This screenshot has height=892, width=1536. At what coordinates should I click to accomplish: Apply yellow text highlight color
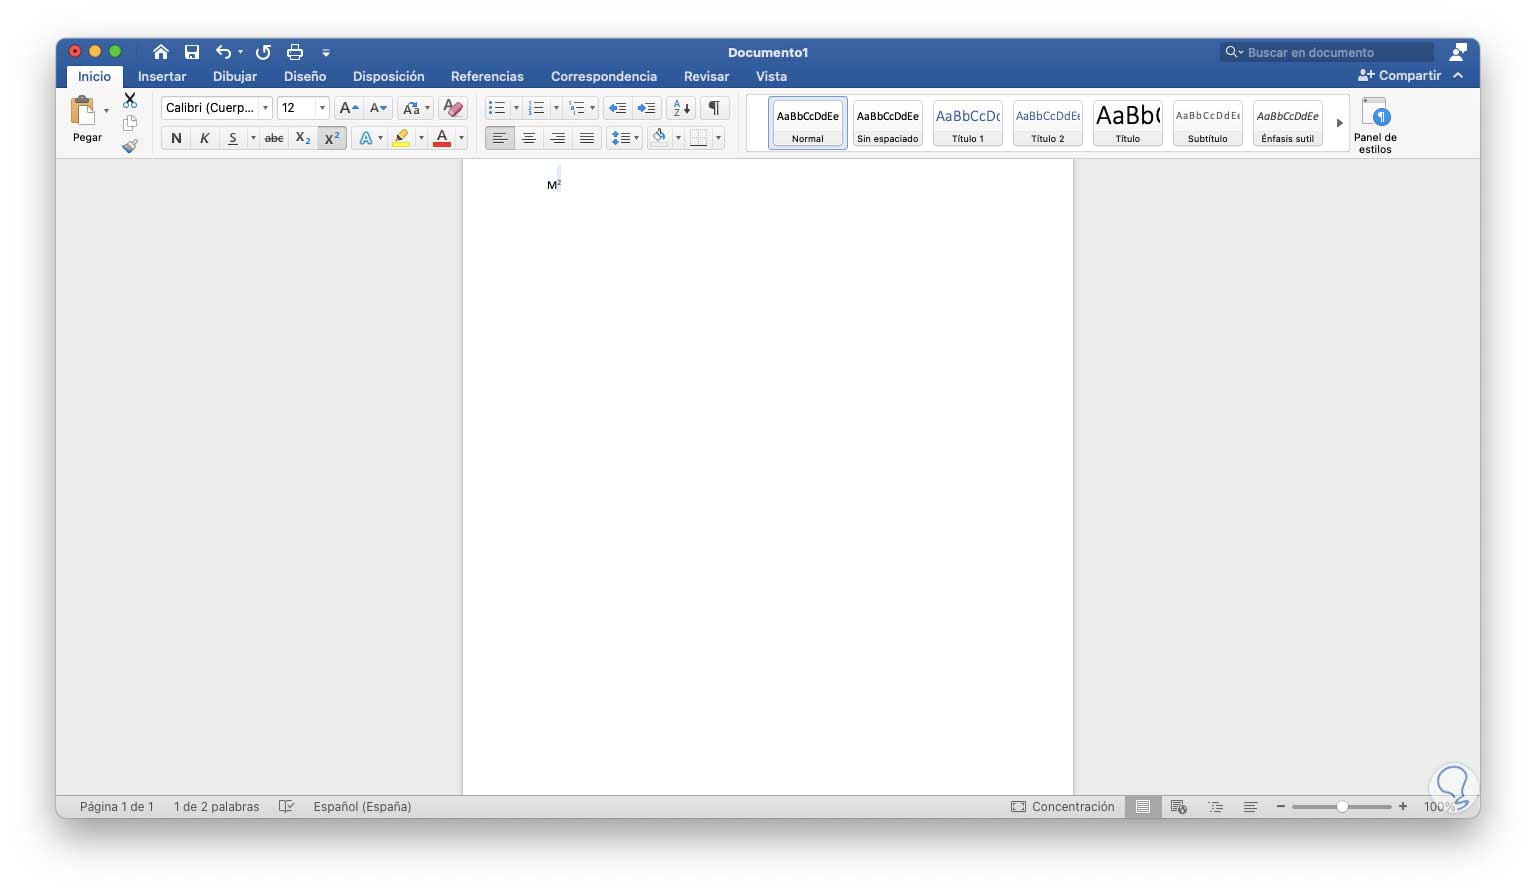(x=401, y=138)
